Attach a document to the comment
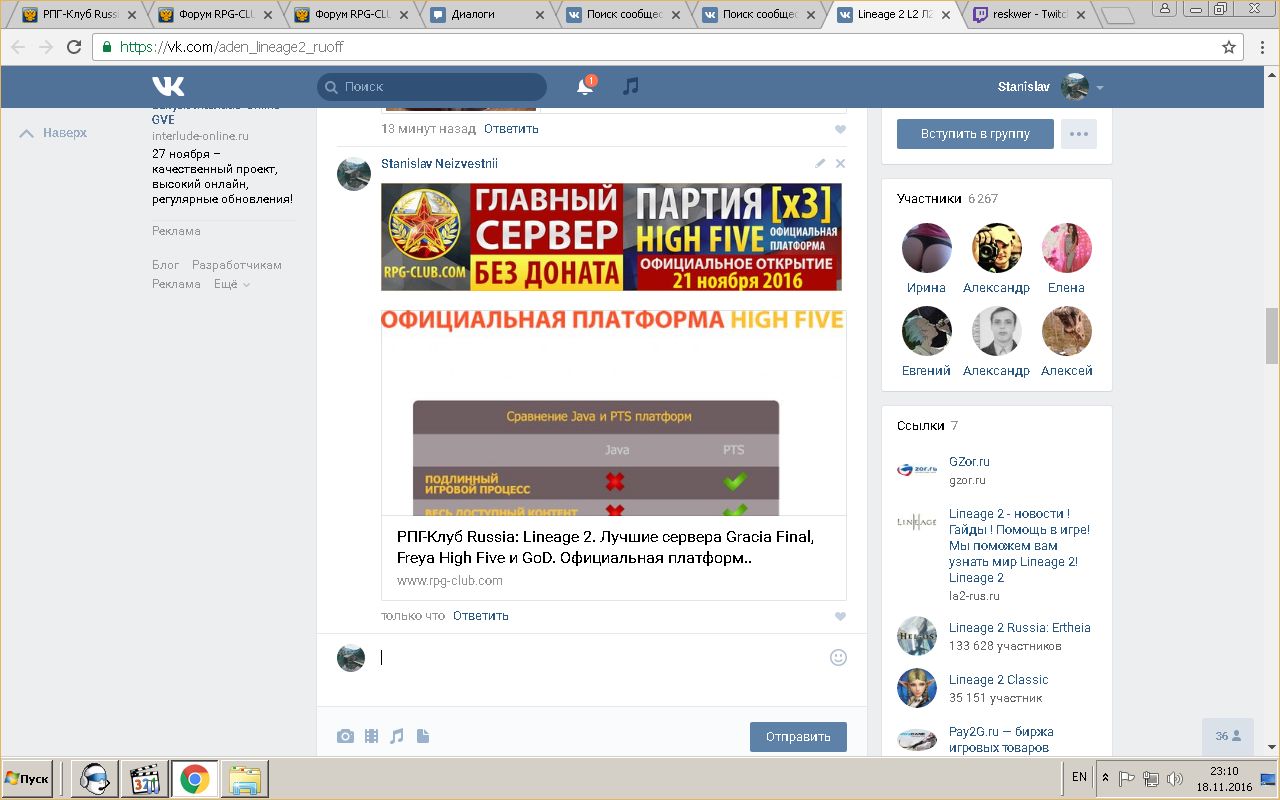The image size is (1280, 800). pos(423,737)
